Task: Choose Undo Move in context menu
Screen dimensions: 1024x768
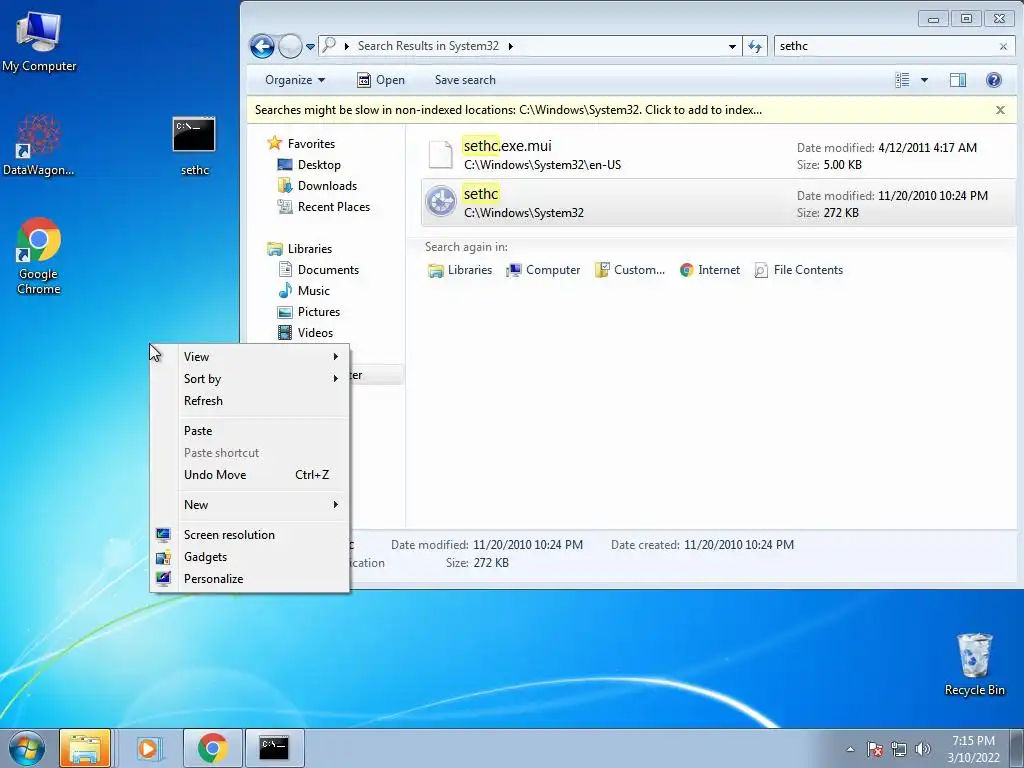Action: coord(249,475)
